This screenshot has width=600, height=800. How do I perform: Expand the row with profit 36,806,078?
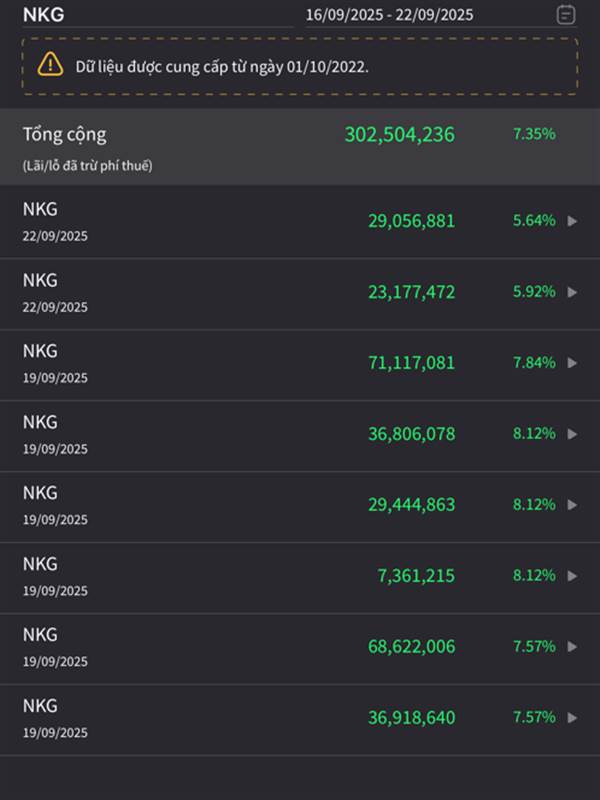pyautogui.click(x=572, y=434)
